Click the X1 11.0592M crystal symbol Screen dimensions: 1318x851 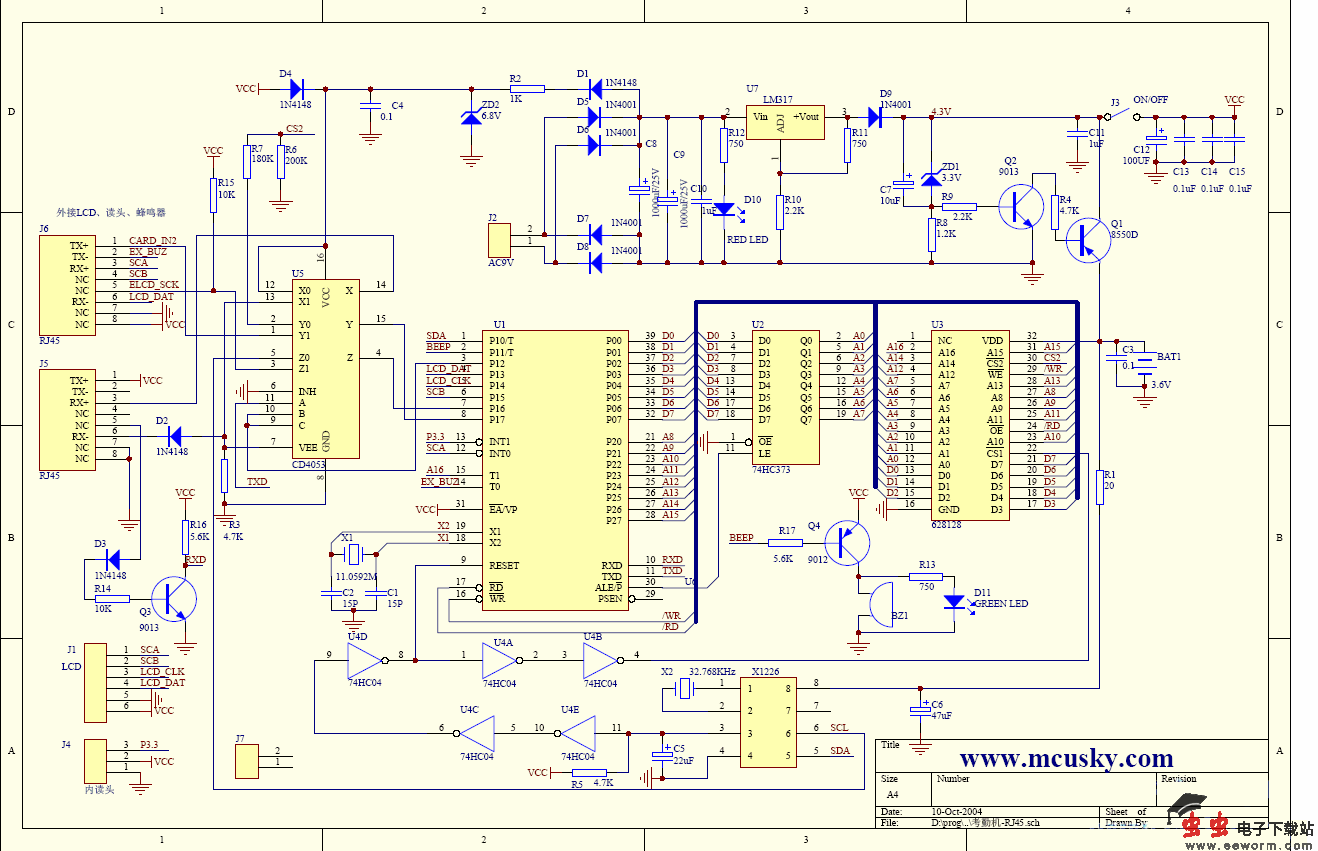pyautogui.click(x=351, y=551)
